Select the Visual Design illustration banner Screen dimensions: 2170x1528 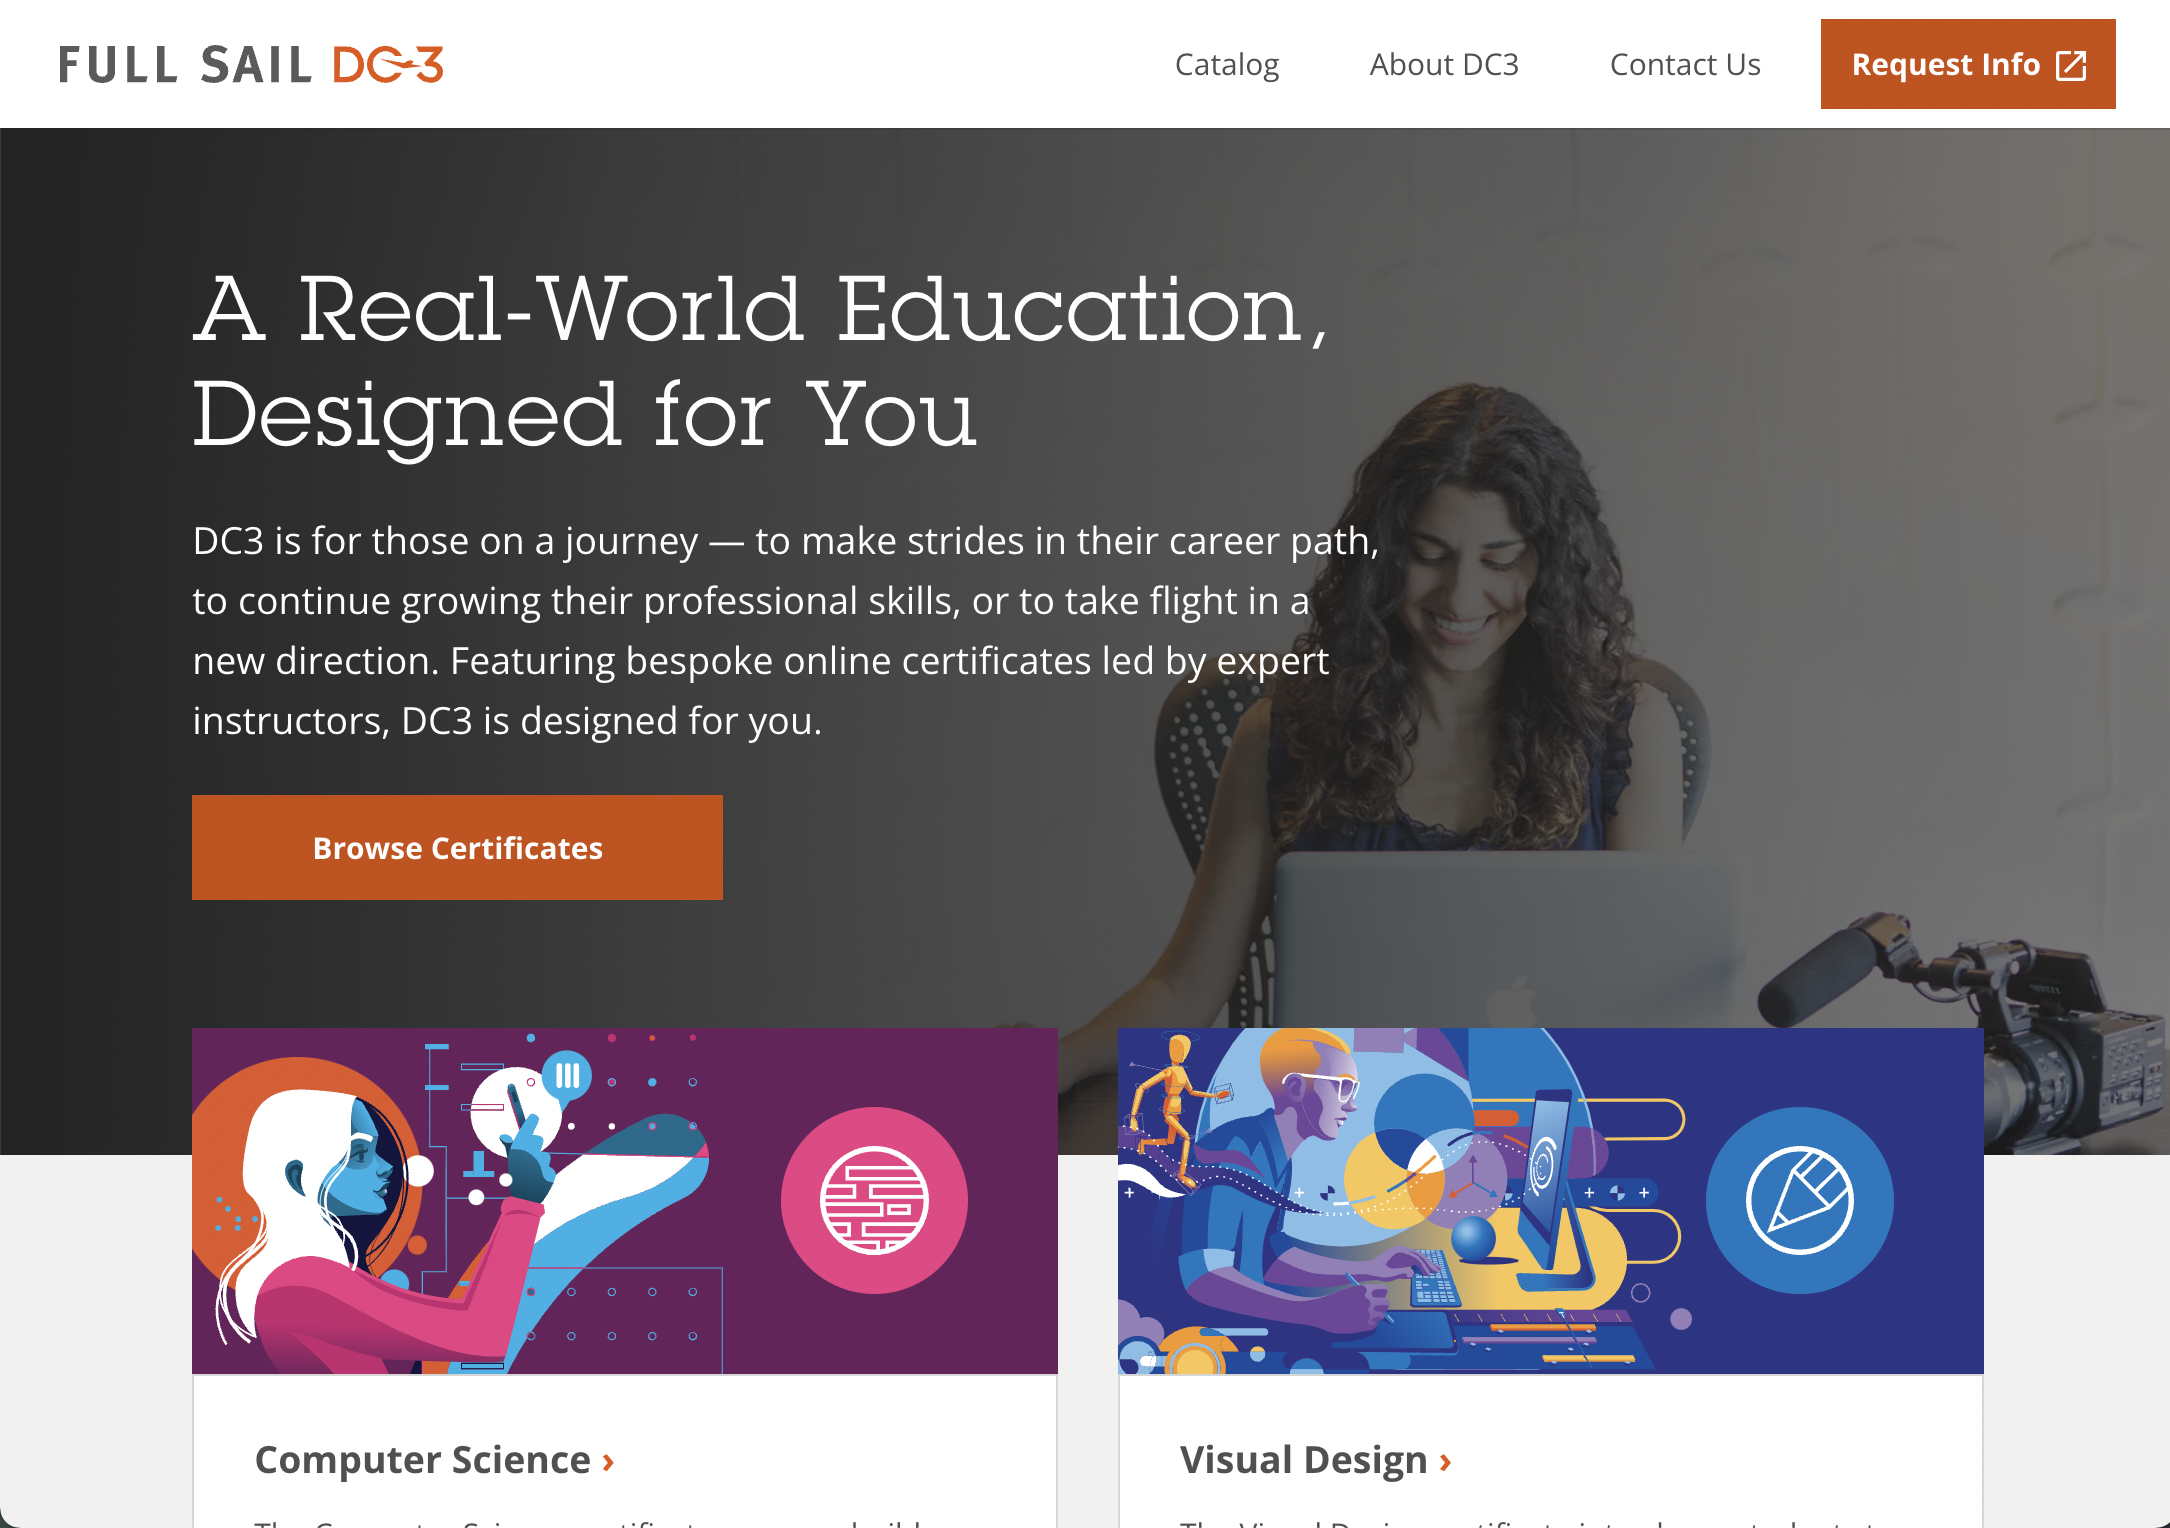click(1551, 1200)
